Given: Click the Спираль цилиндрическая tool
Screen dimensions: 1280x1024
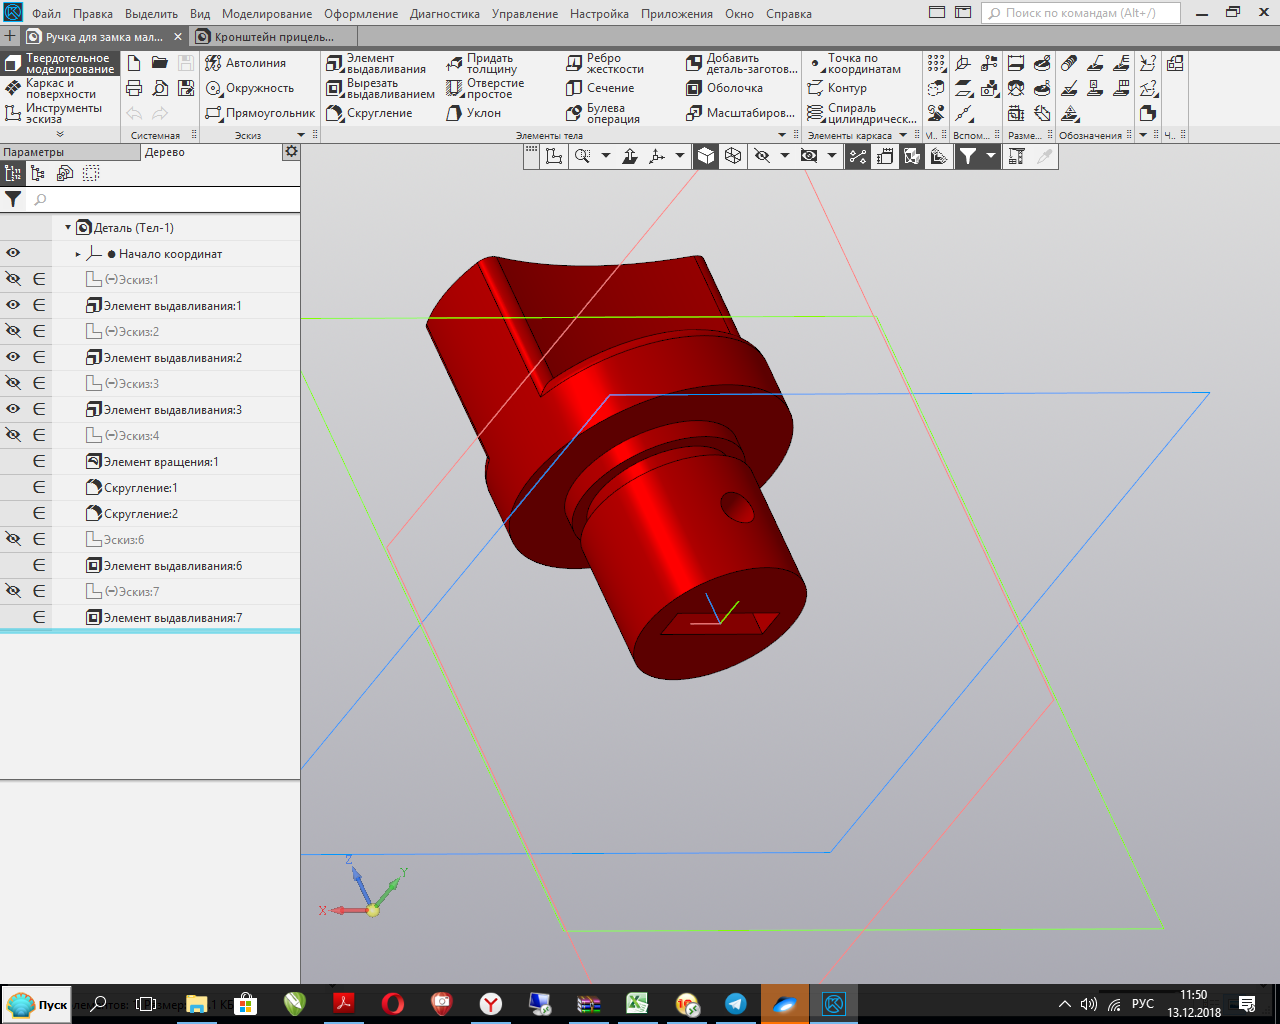Looking at the screenshot, I should pos(862,113).
